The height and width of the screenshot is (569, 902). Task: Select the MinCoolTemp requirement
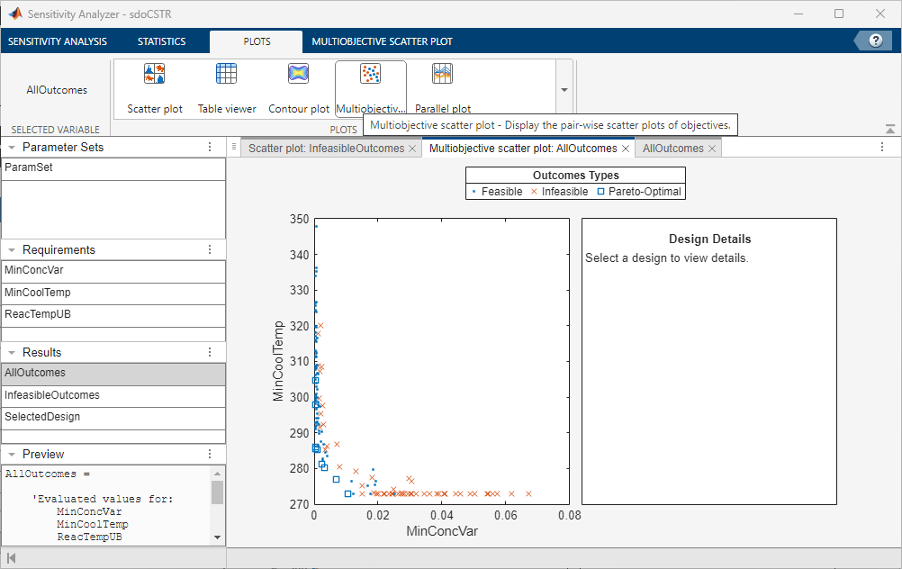pyautogui.click(x=37, y=293)
